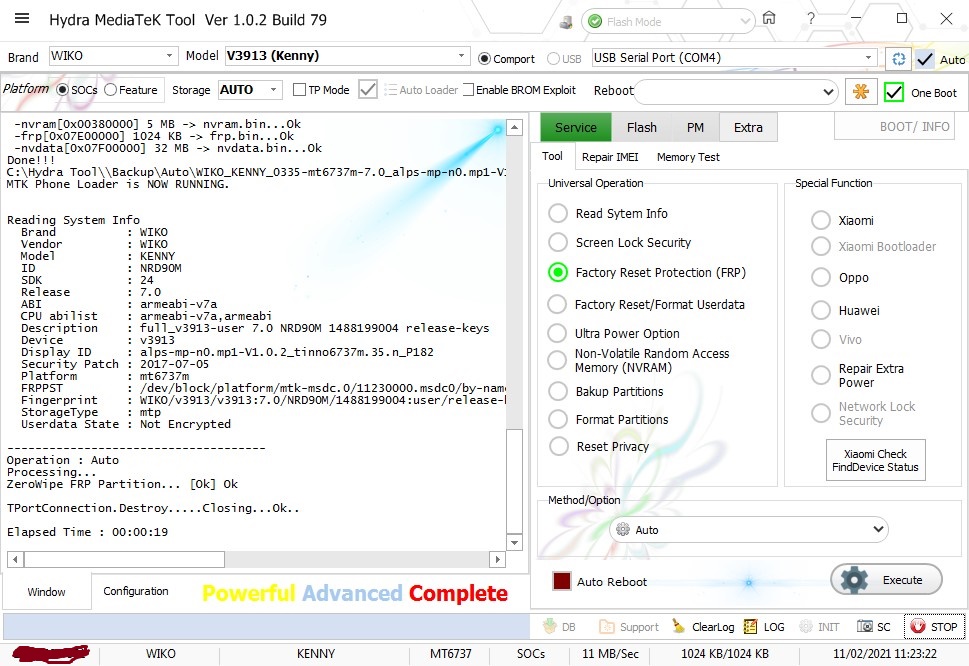Open the hamburger menu
969x666 pixels.
[x=22, y=19]
